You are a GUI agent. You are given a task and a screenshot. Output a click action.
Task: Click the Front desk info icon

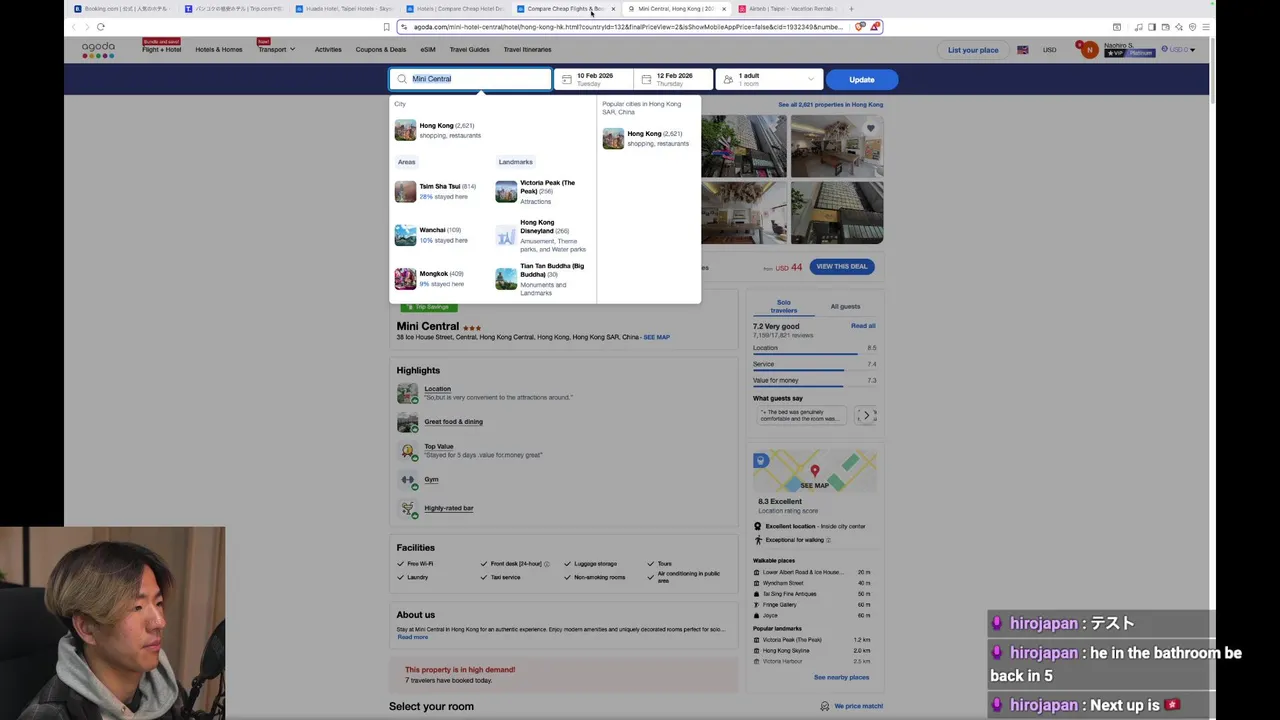[547, 564]
